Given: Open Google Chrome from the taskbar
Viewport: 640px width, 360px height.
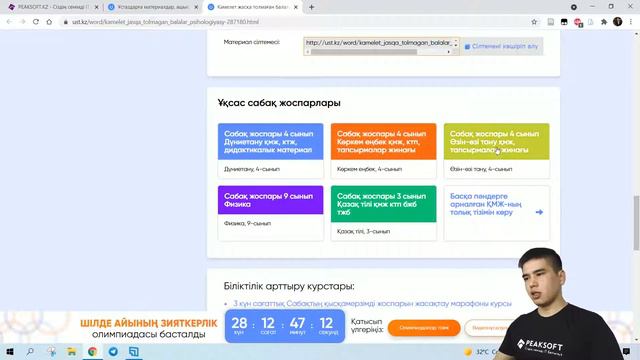Looking at the screenshot, I should click(x=92, y=351).
